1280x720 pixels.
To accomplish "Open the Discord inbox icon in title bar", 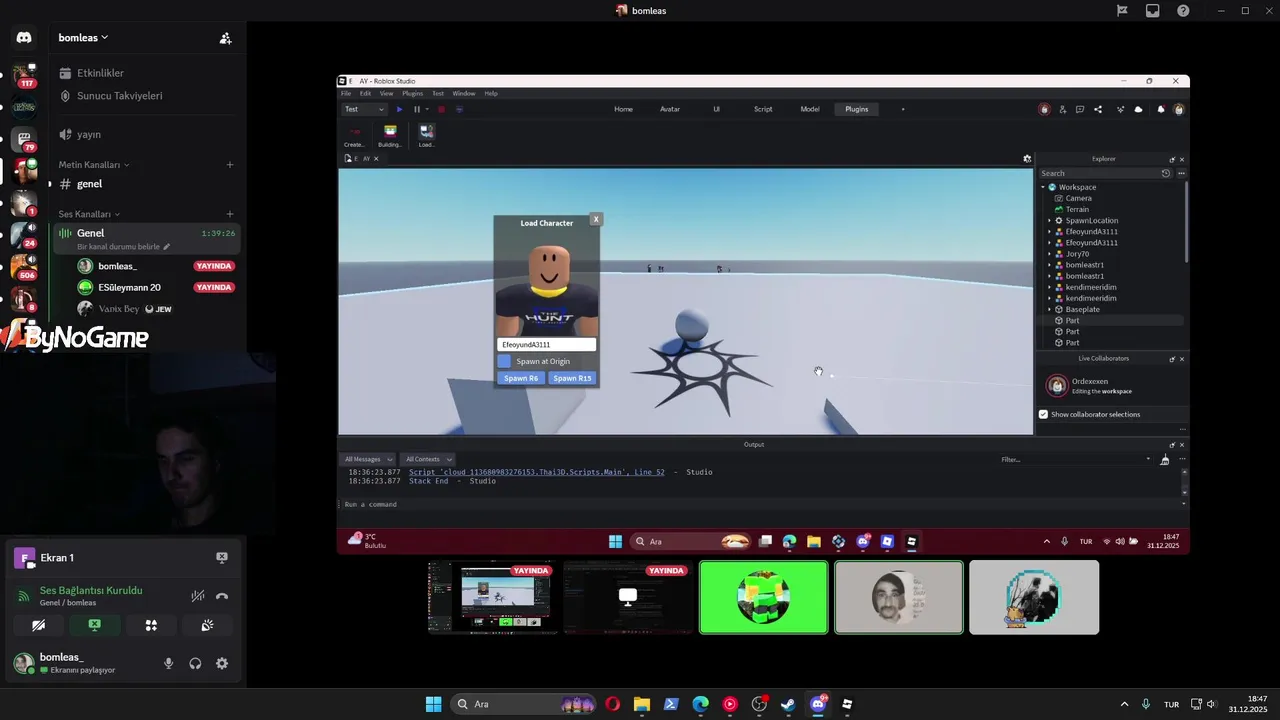I will (x=1153, y=11).
